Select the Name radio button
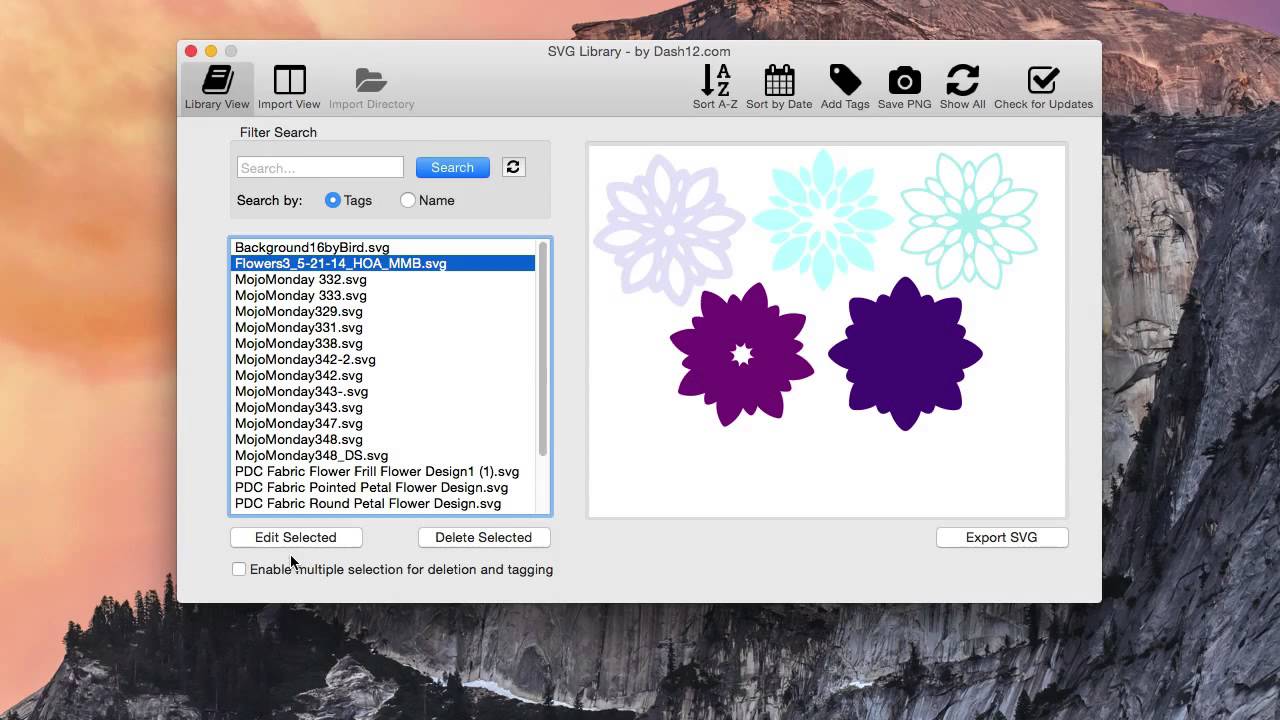The height and width of the screenshot is (720, 1280). pos(407,200)
